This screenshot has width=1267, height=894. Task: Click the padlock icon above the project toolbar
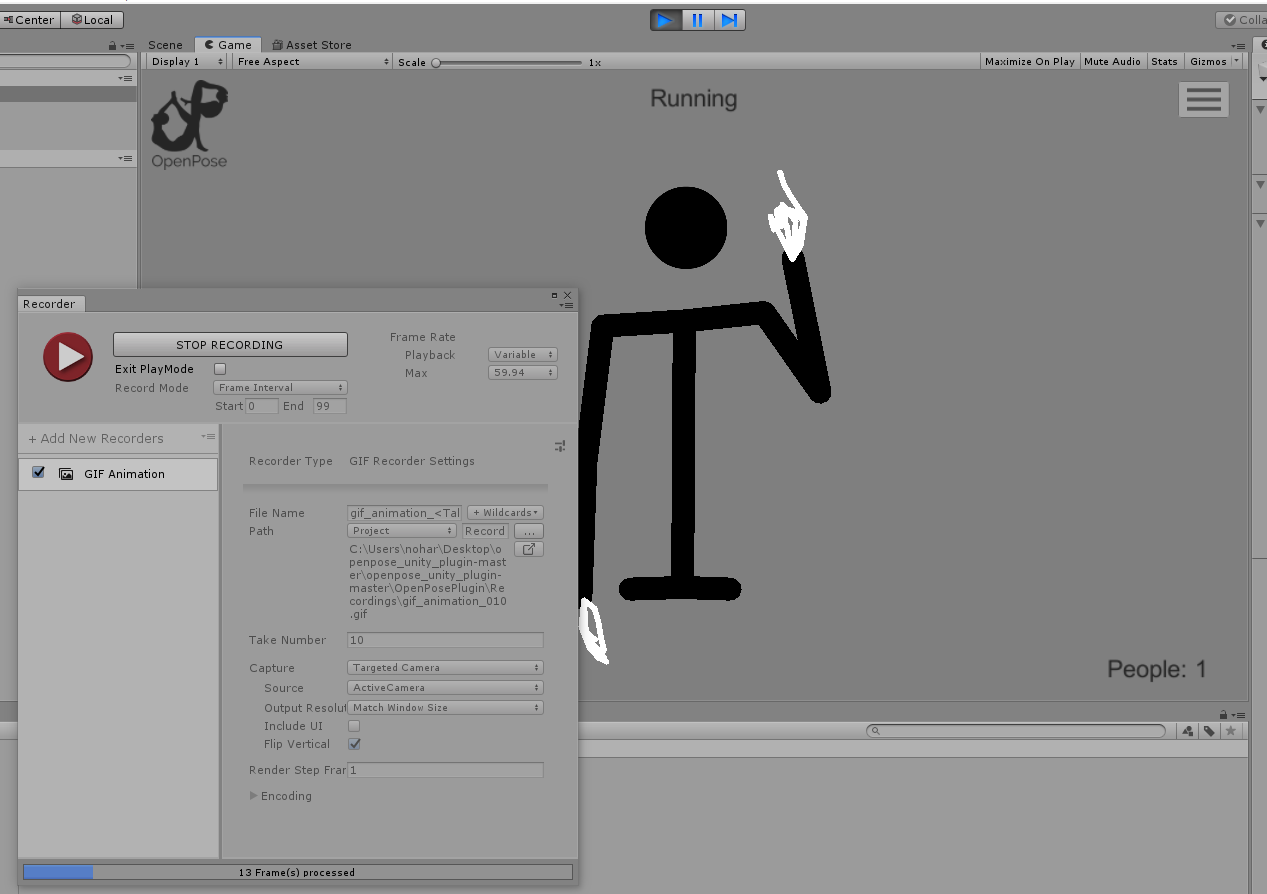(1223, 714)
